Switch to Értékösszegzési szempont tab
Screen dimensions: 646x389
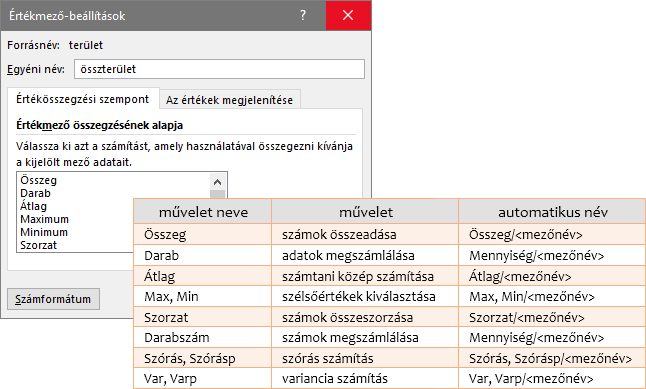(83, 99)
